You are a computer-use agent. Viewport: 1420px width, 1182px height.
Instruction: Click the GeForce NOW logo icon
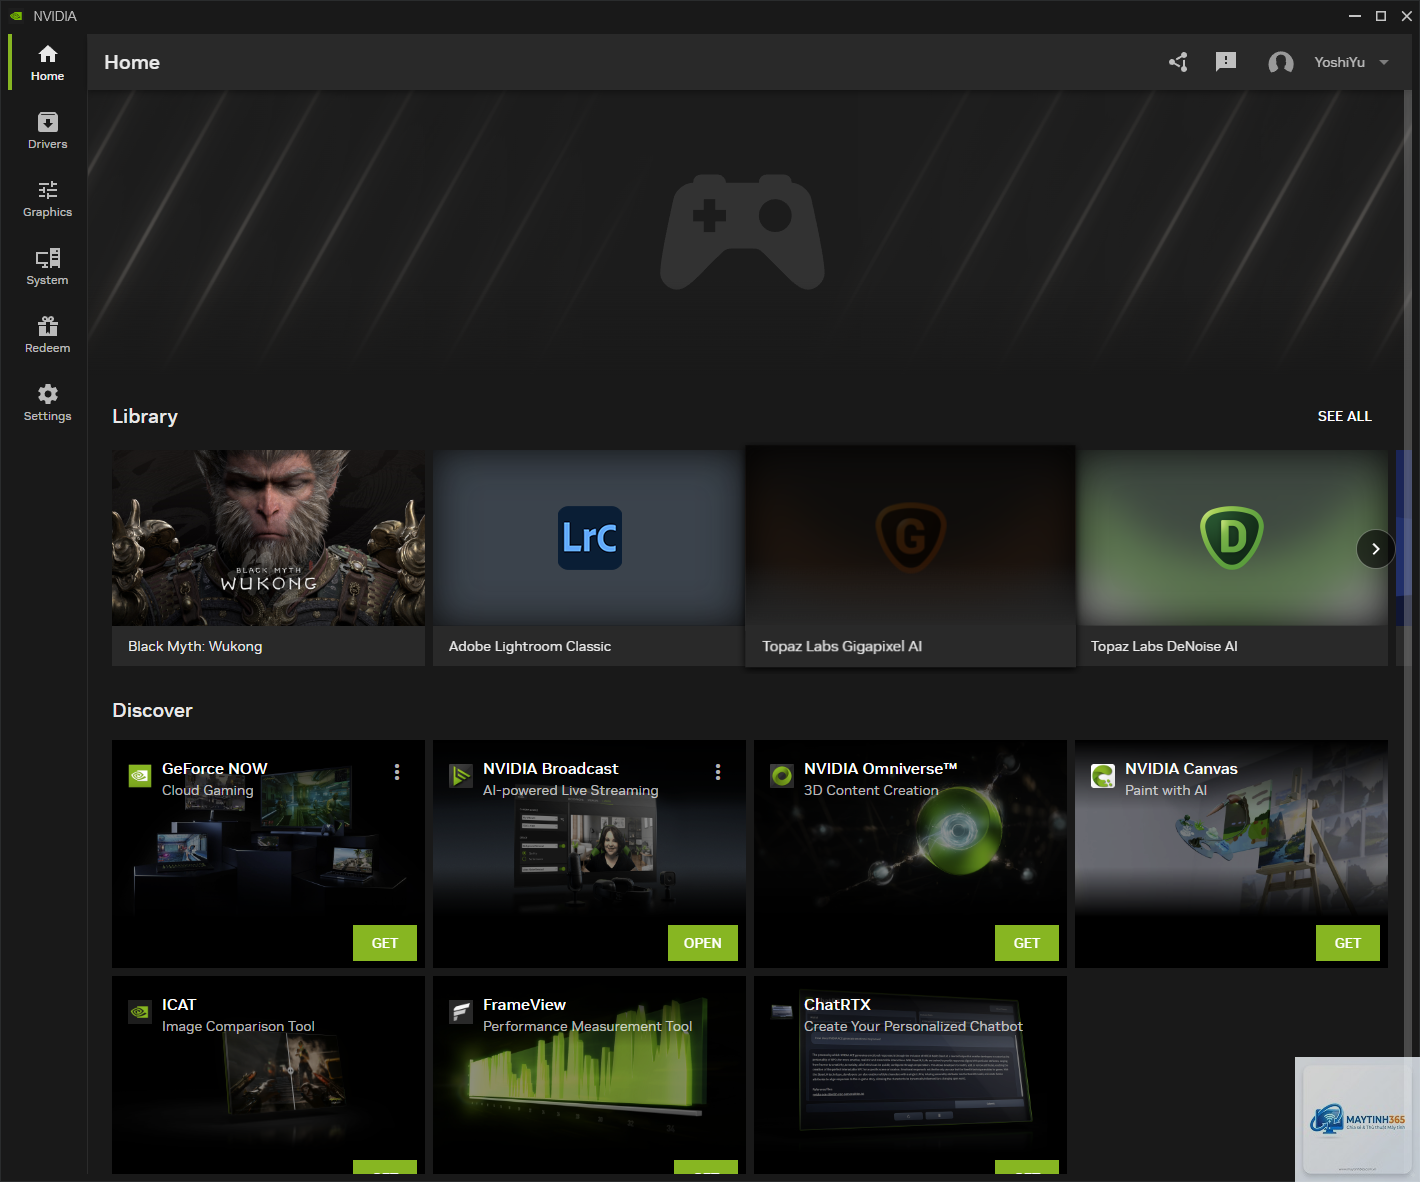click(x=140, y=776)
